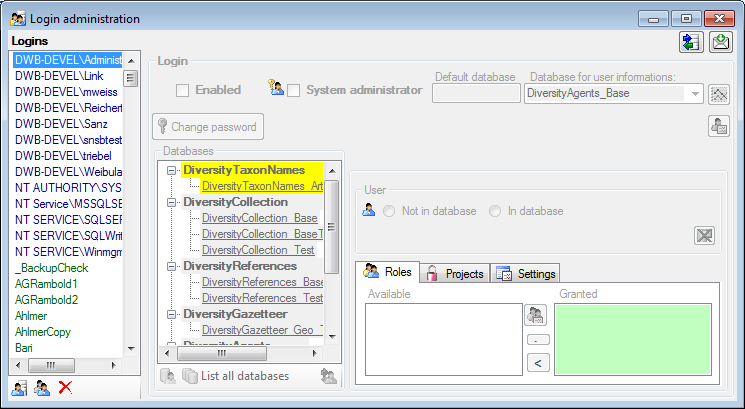The image size is (745, 409).
Task: Click the red X delete login icon
Action: pyautogui.click(x=65, y=388)
